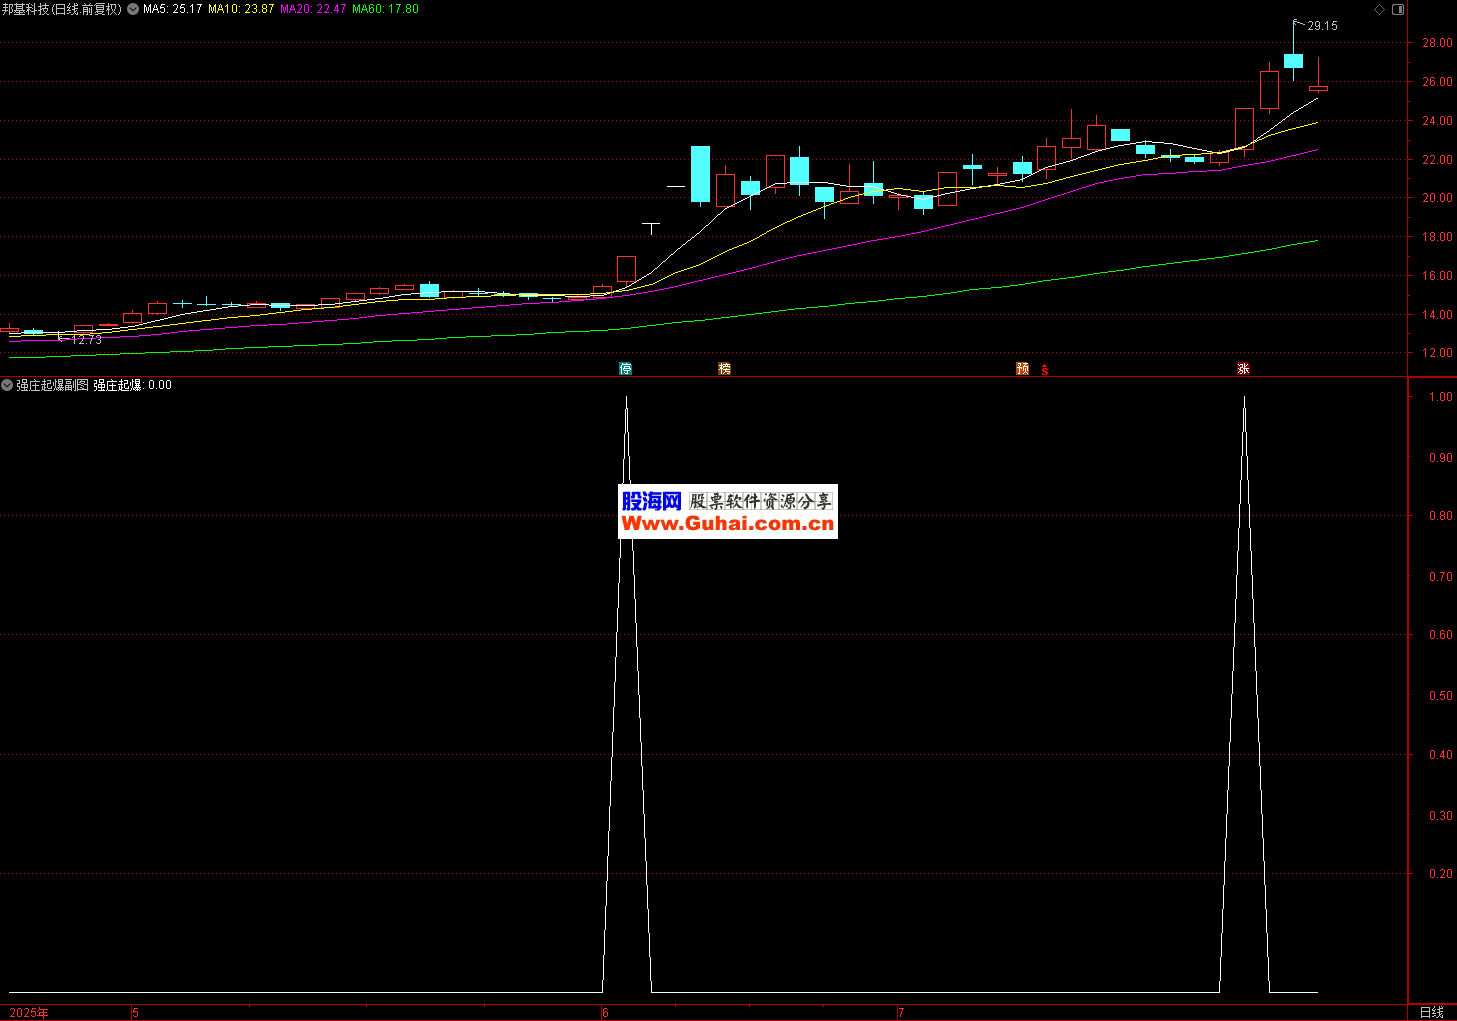This screenshot has width=1457, height=1021.
Task: Click the 强庄起爆: 0.00 value label
Action: pos(133,385)
